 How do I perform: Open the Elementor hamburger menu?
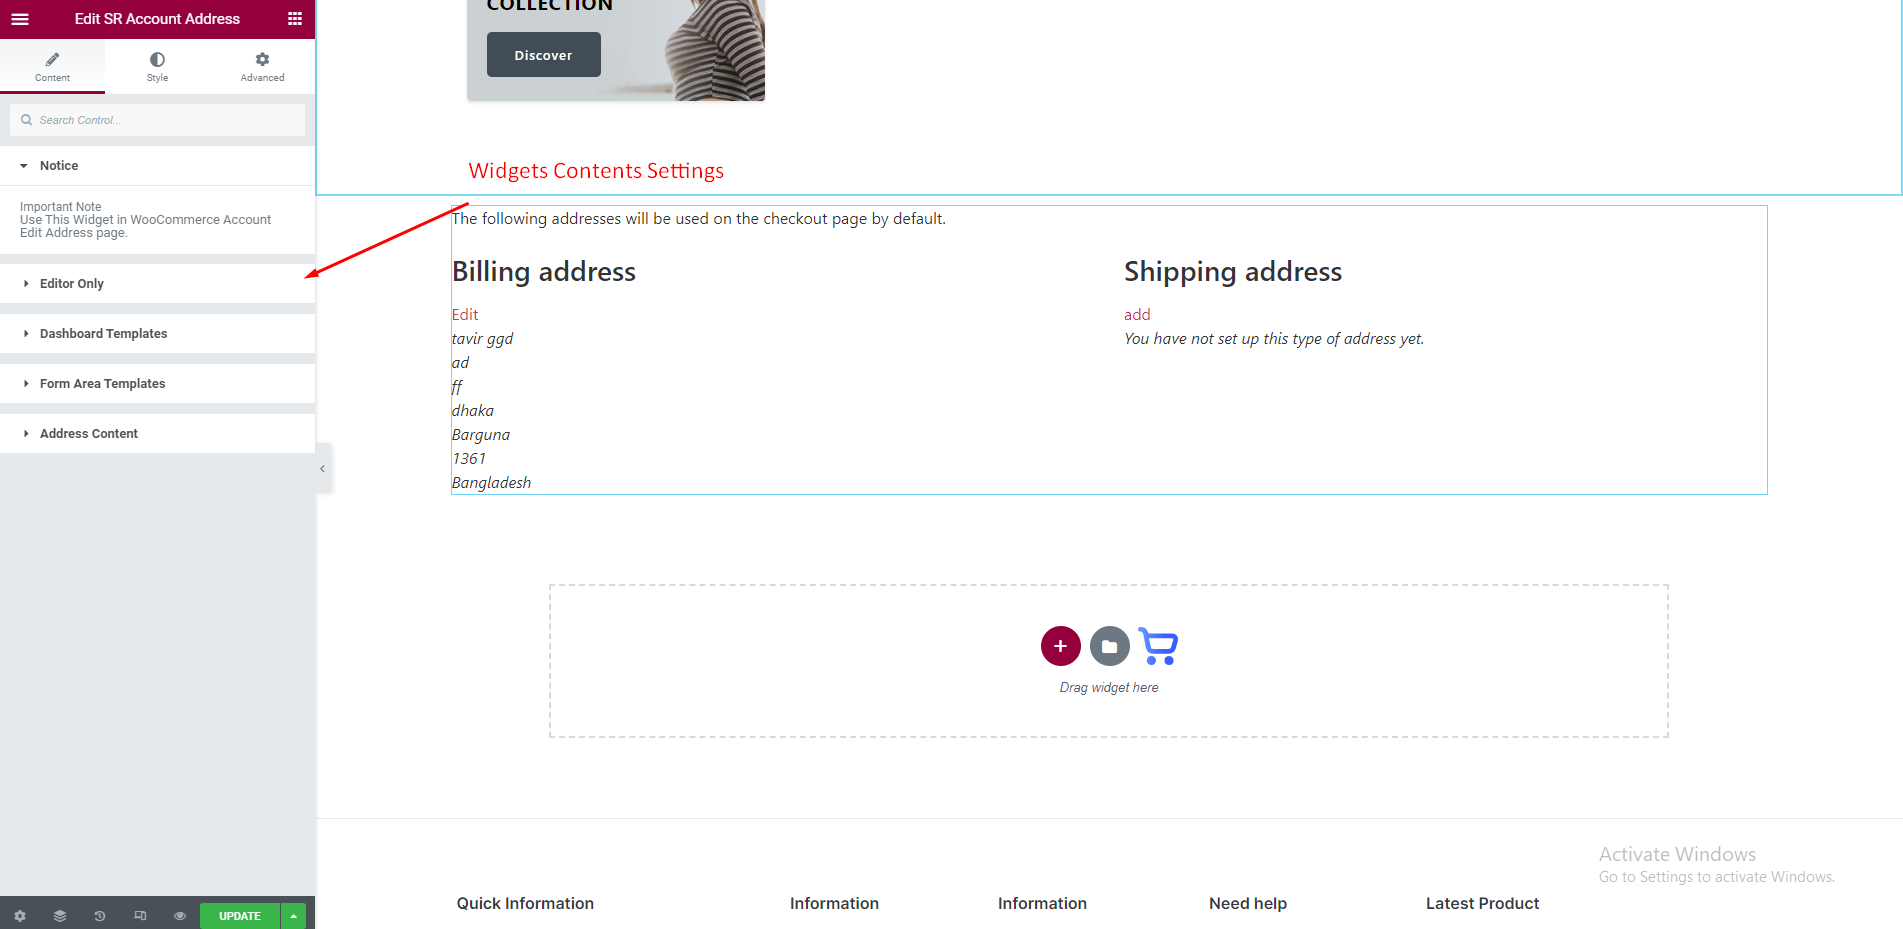(20, 19)
